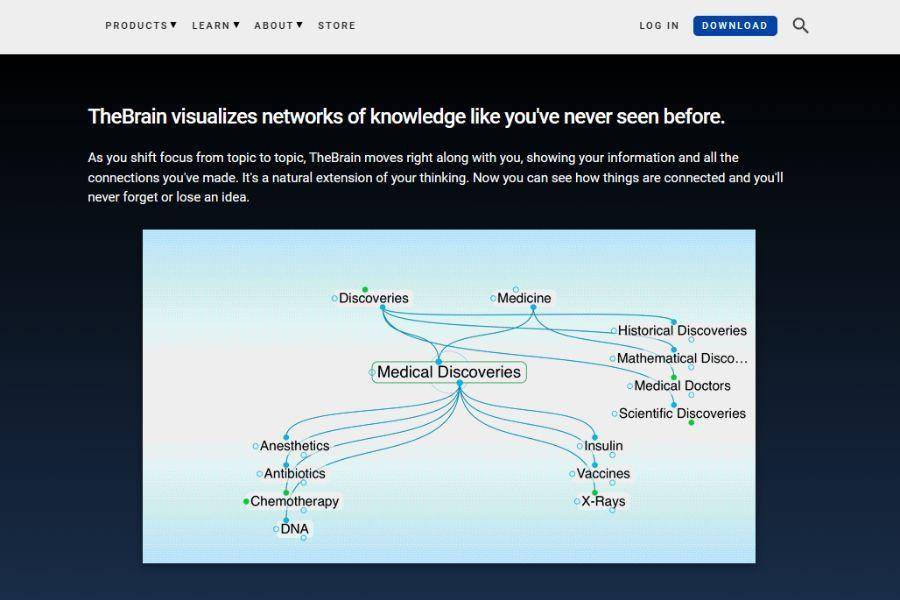Screen dimensions: 900x600
Task: Click the gate circle left of Vaccines
Action: (x=572, y=474)
